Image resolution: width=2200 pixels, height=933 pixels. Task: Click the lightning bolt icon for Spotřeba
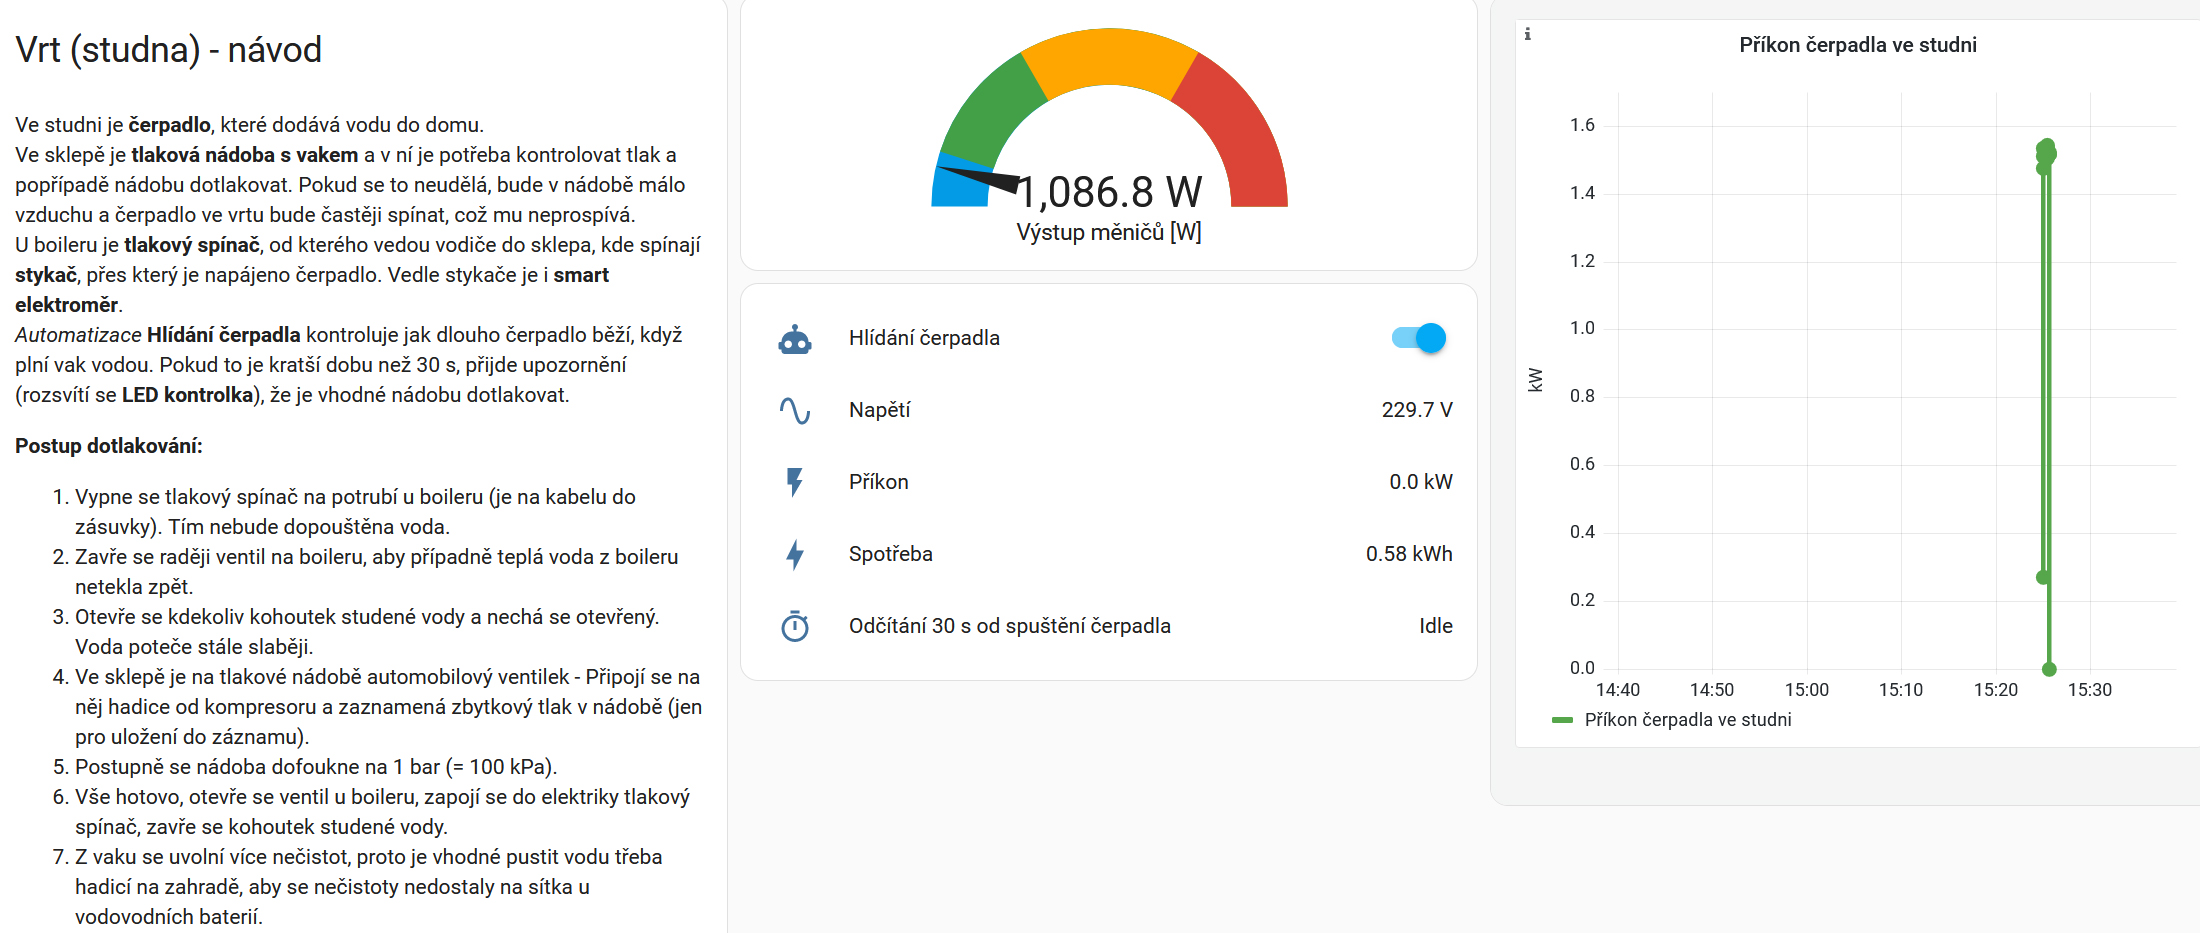(795, 555)
